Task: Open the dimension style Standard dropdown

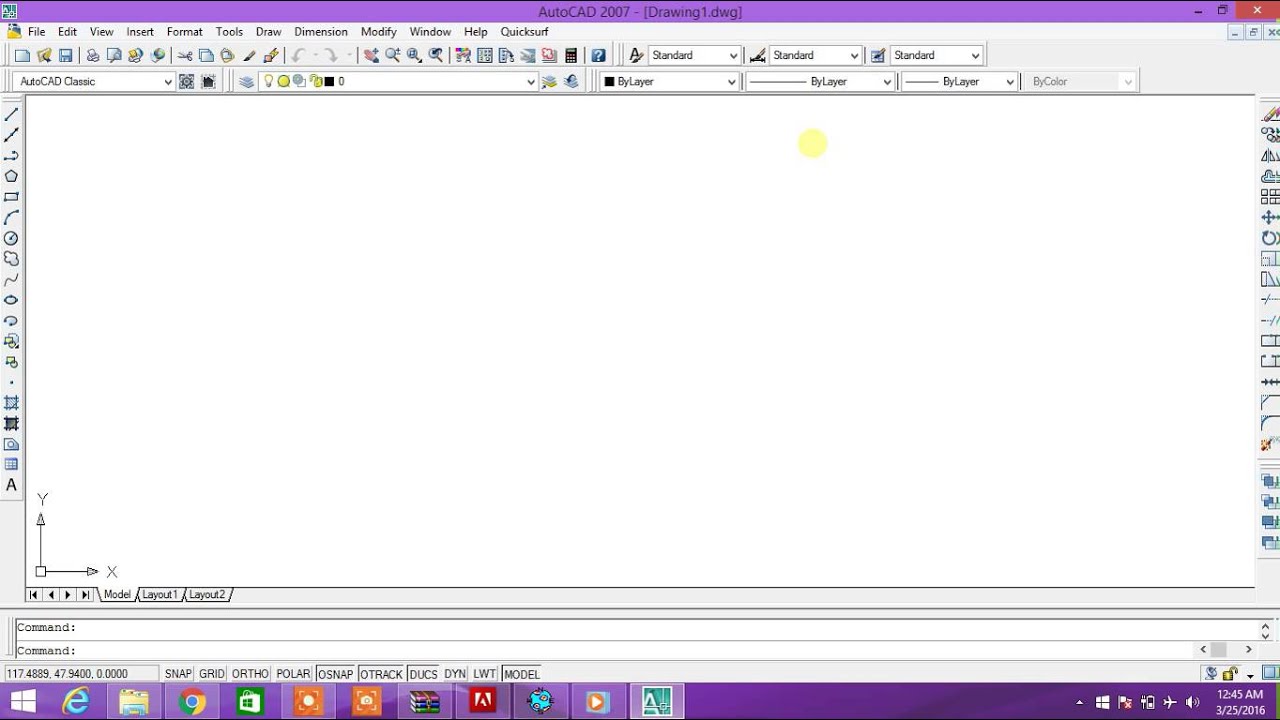Action: tap(854, 56)
